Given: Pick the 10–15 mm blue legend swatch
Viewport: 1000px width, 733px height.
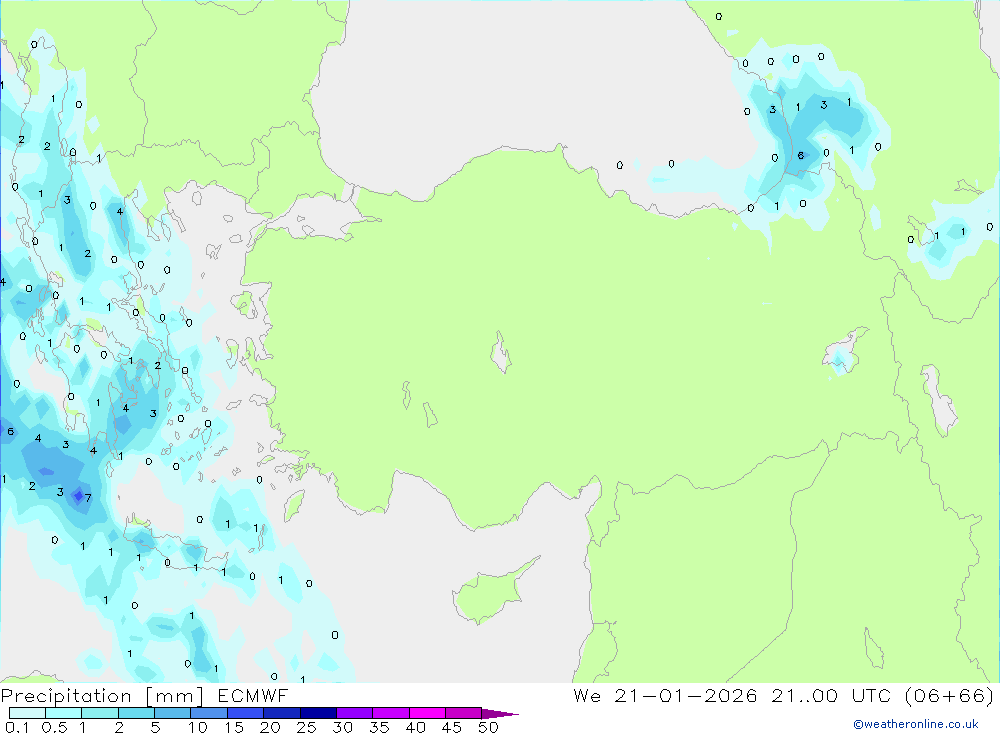Looking at the screenshot, I should coord(209,713).
